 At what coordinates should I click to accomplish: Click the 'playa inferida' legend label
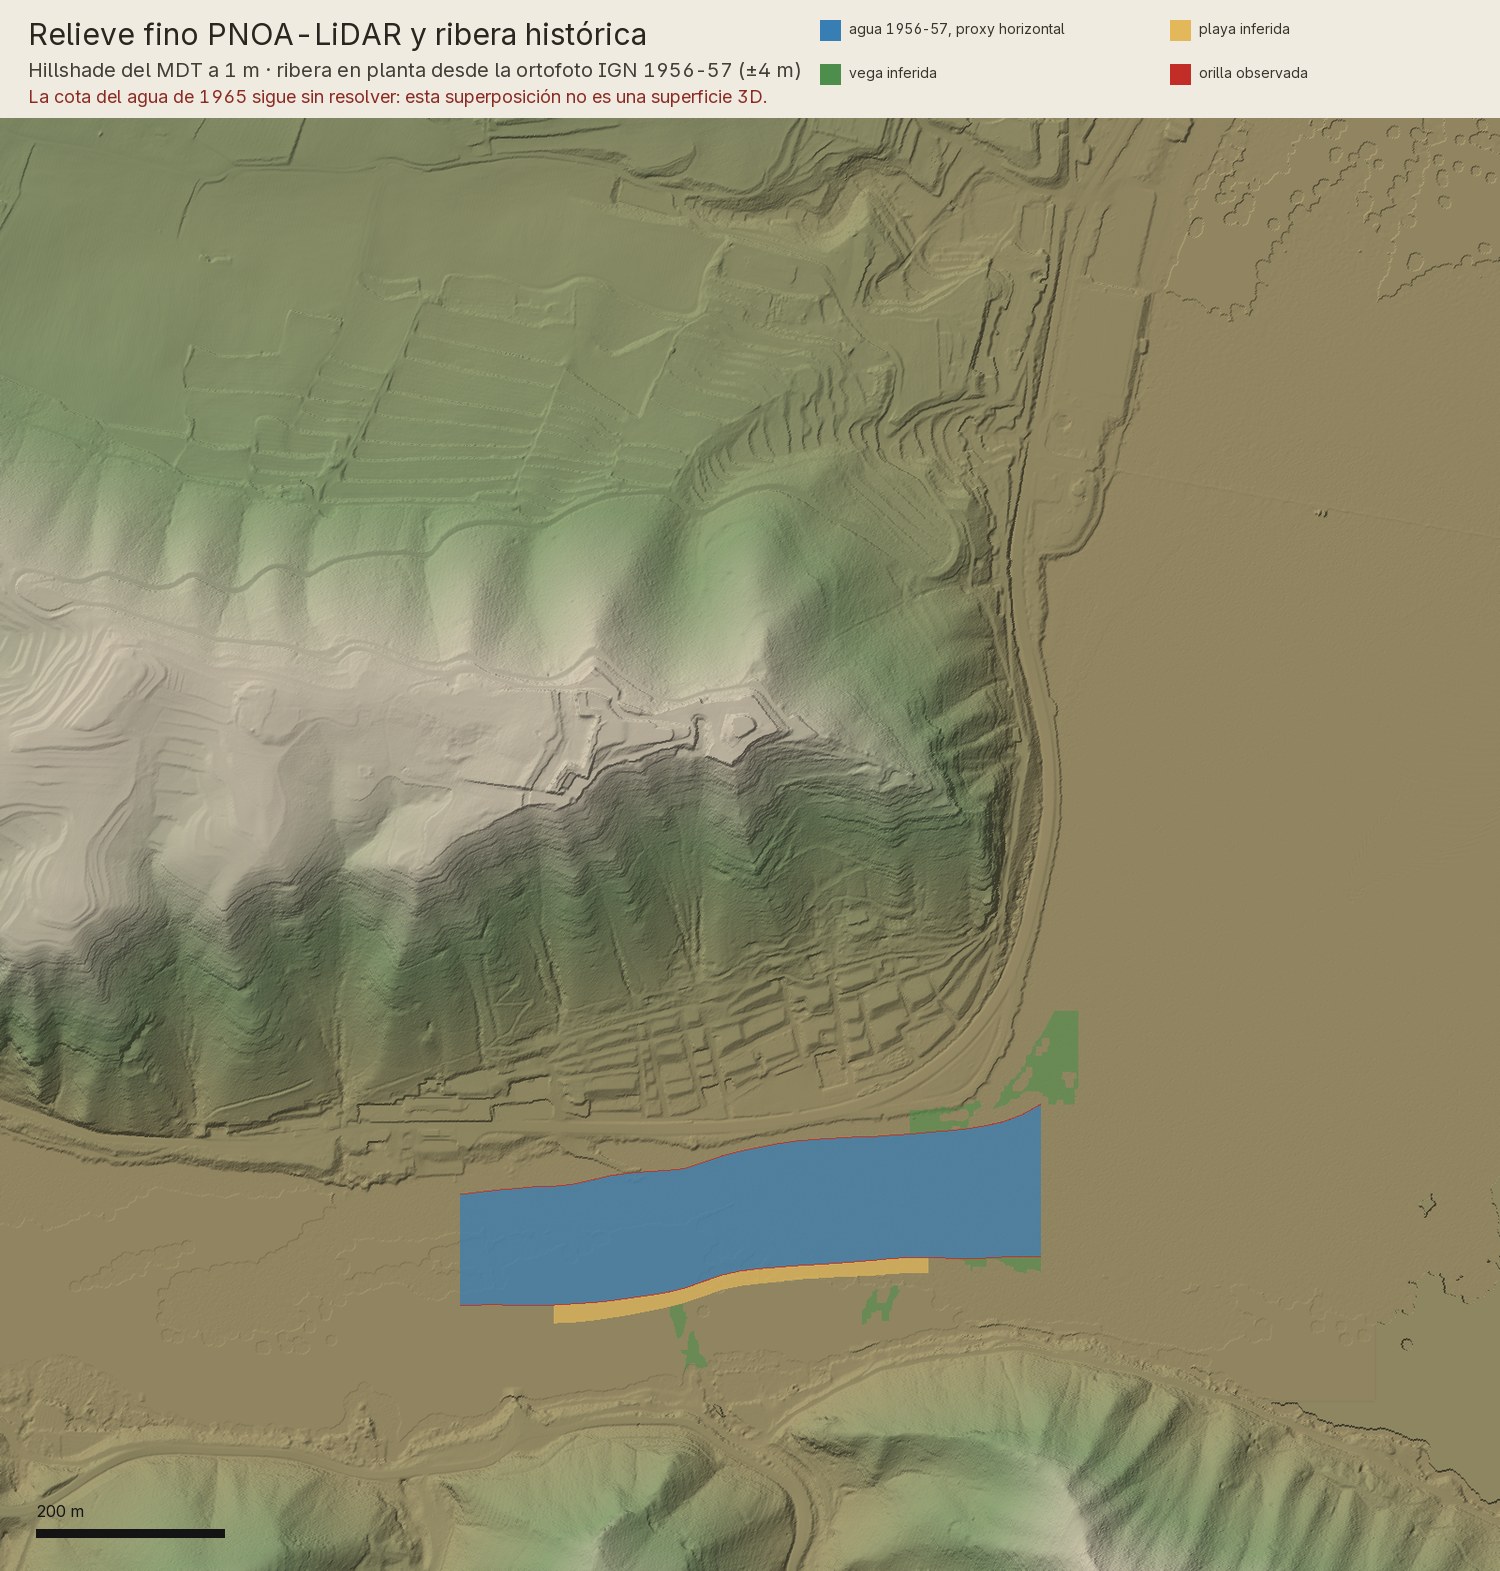1244,30
